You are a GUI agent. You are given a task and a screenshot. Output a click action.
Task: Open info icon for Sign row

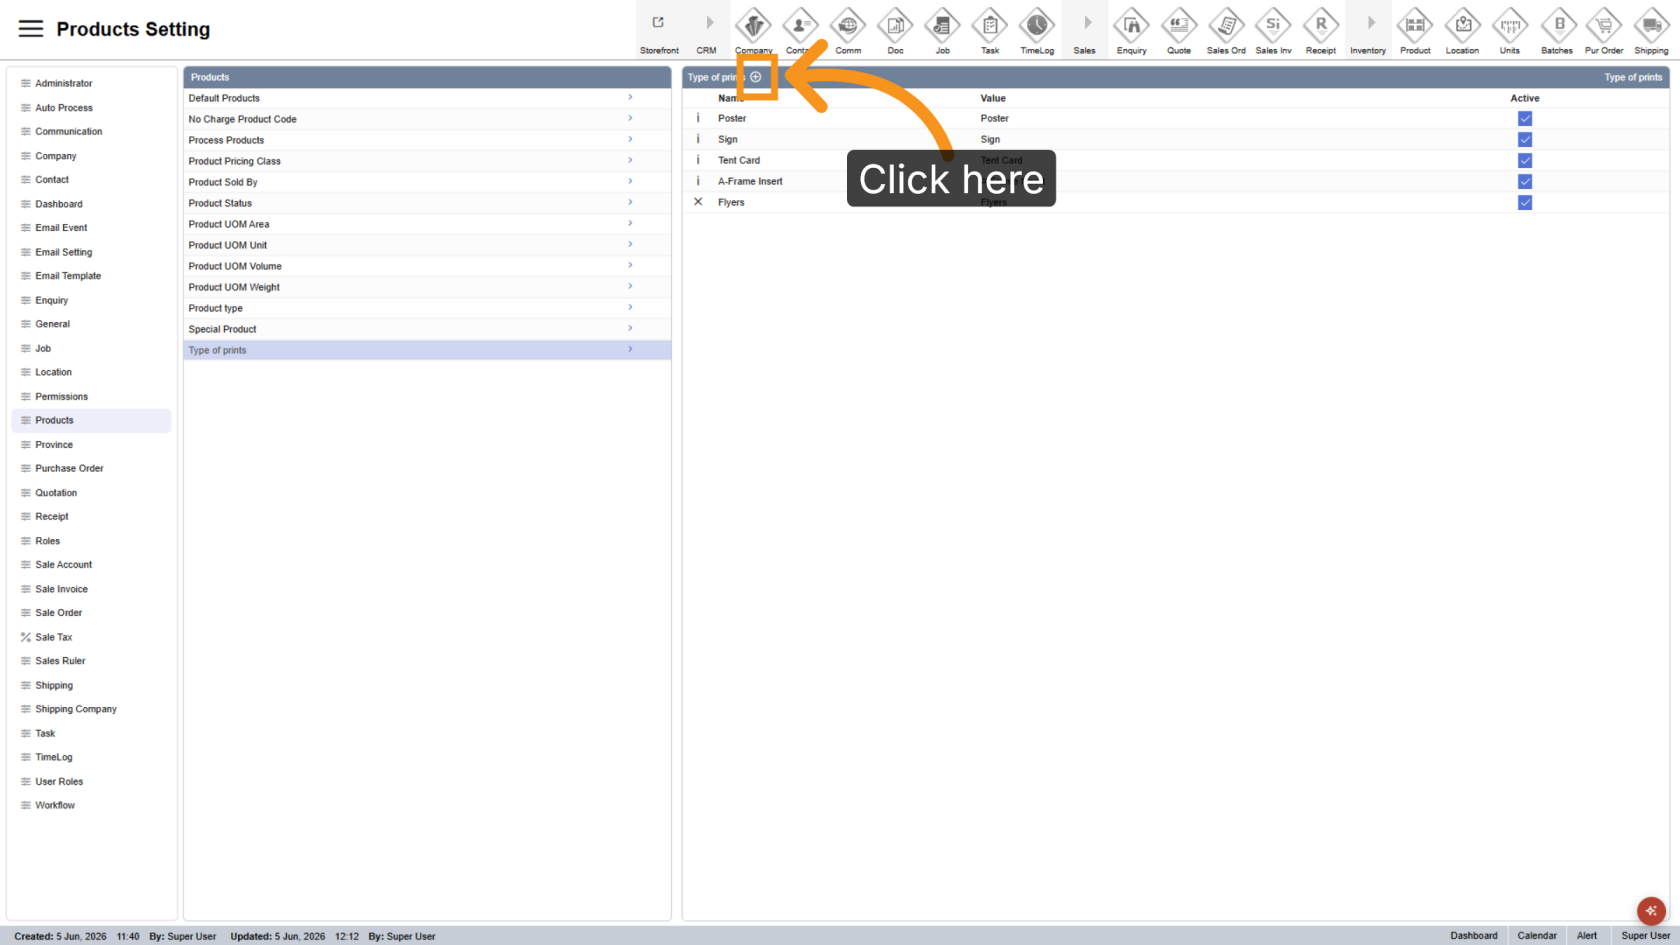pyautogui.click(x=698, y=139)
